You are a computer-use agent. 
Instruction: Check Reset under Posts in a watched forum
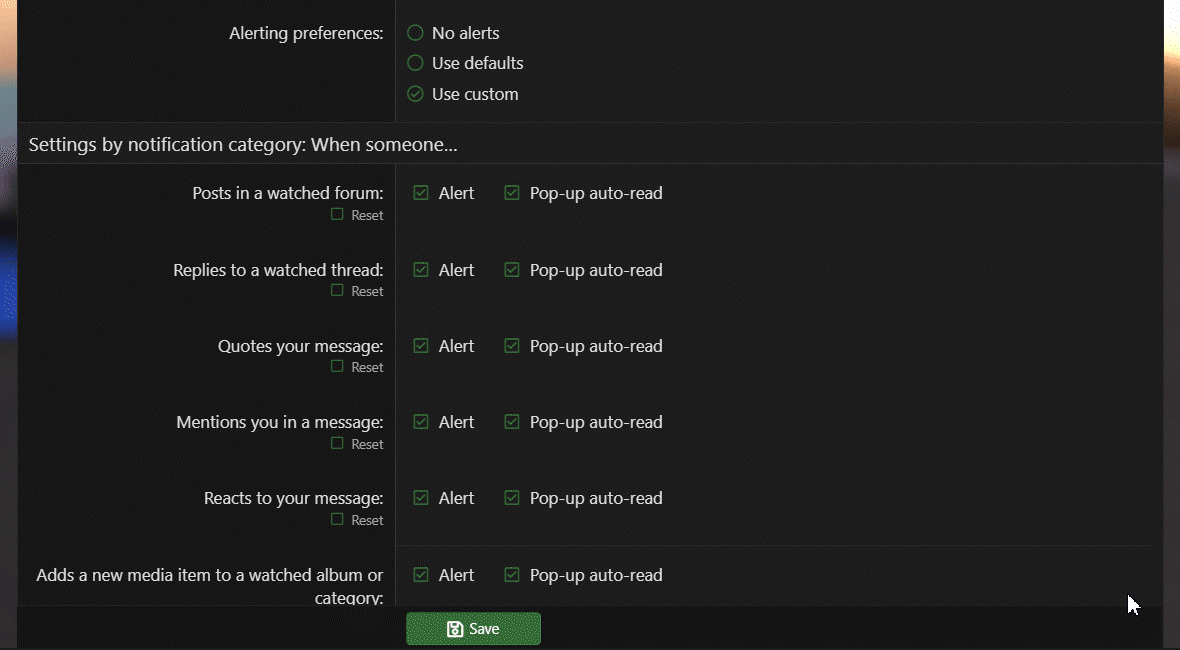[x=338, y=215]
